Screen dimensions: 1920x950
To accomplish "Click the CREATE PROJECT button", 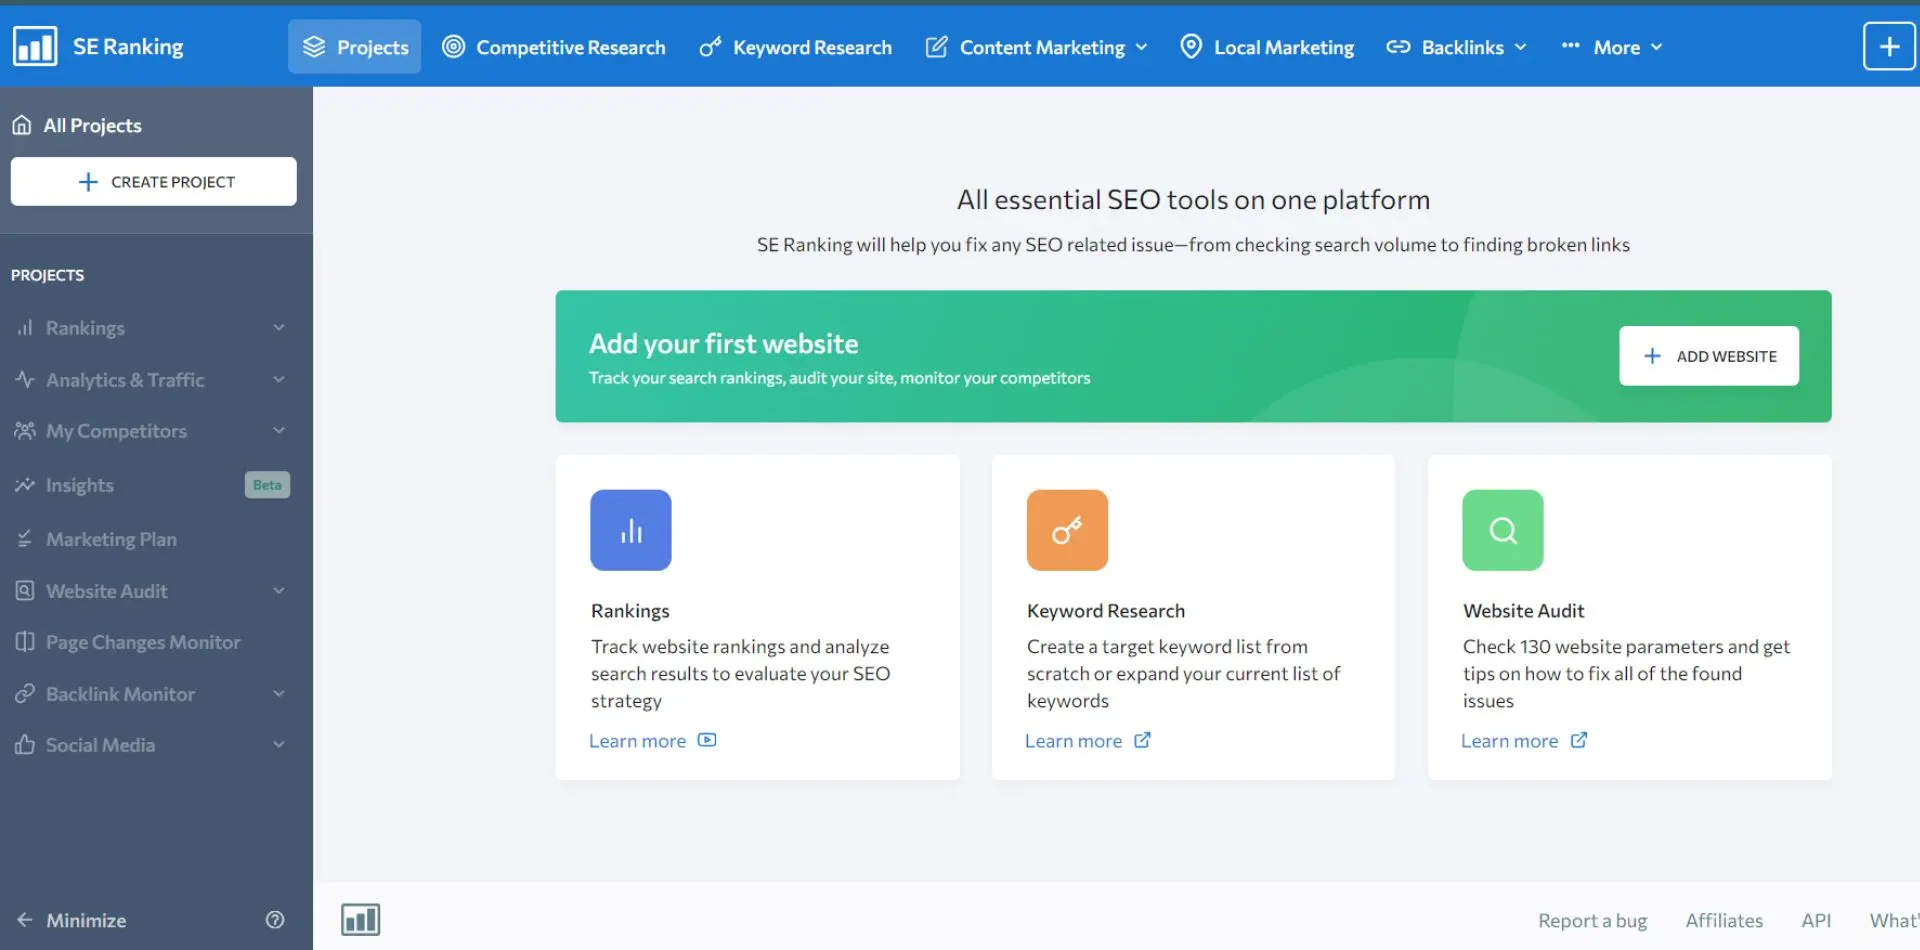I will click(x=154, y=181).
